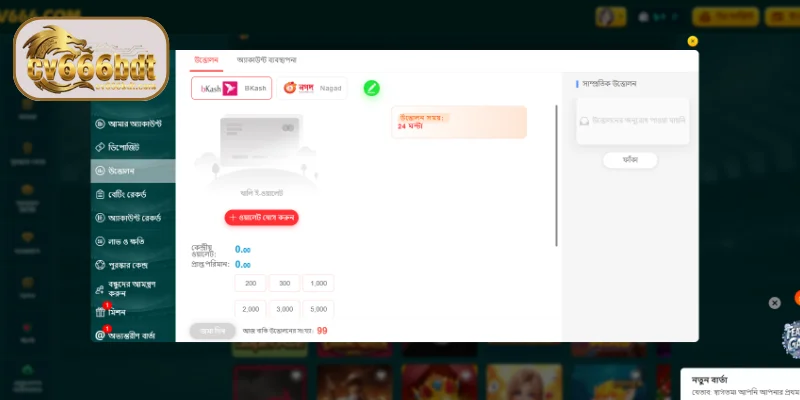The width and height of the screenshot is (800, 400).
Task: Open আমার অ্যাকাউন্ট (My Account) in sidebar
Action: pyautogui.click(x=133, y=123)
